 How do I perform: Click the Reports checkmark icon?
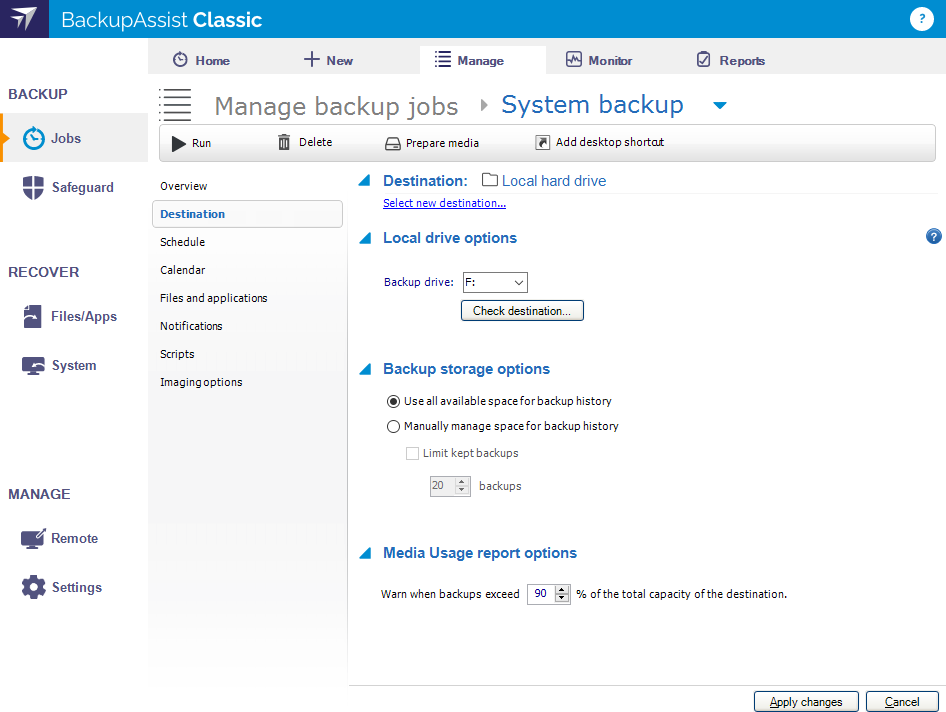tap(703, 59)
